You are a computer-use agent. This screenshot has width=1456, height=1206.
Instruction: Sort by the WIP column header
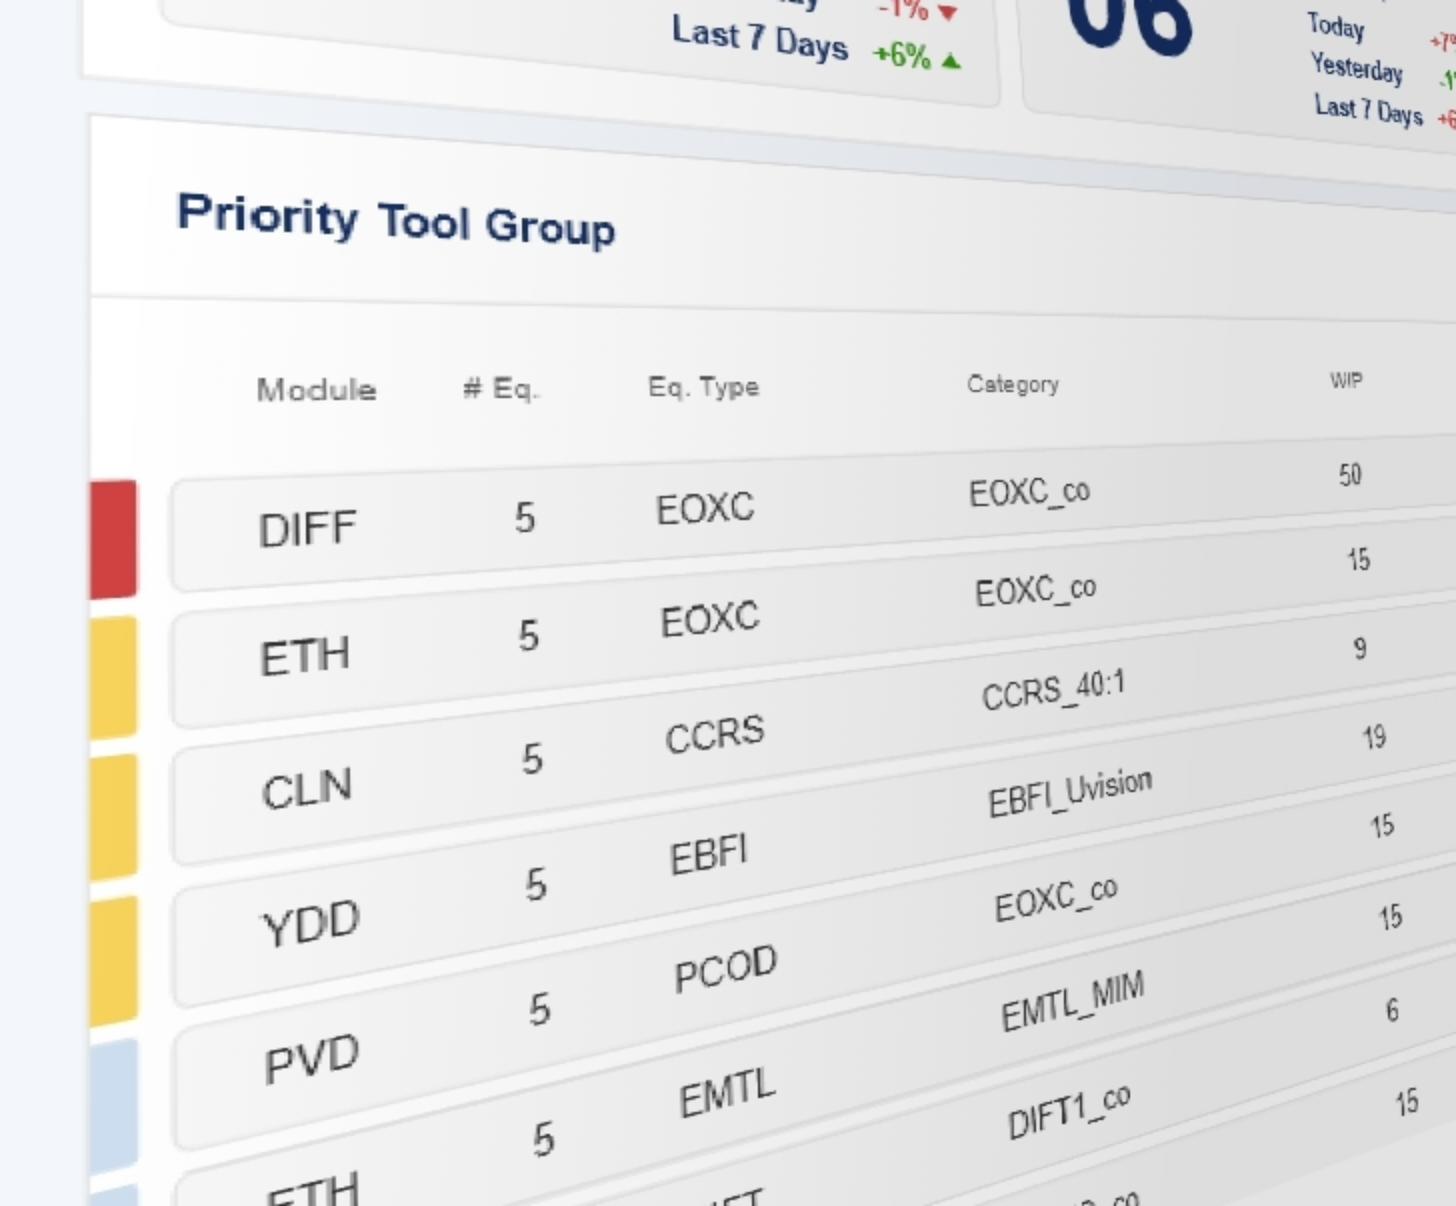click(x=1346, y=380)
